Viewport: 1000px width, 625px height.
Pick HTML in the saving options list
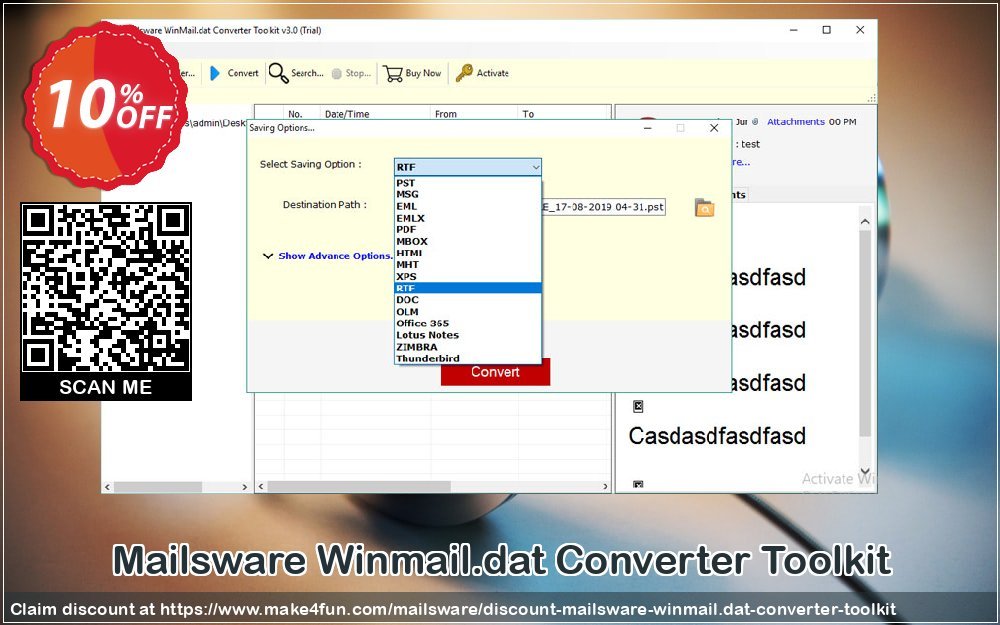(x=467, y=253)
